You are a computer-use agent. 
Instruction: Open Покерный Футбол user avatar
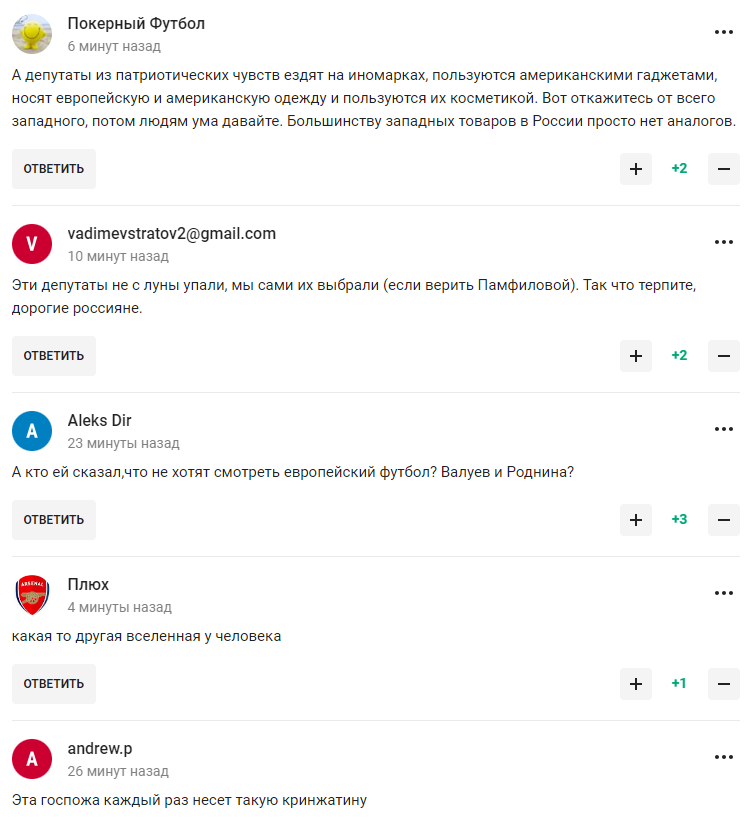32,34
